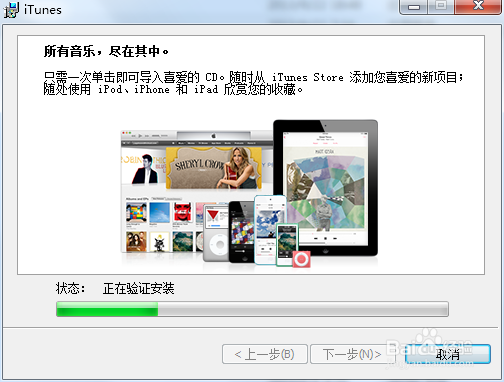Screen dimensions: 504x382
Task: Click the iTunes installer icon in title bar
Action: coord(11,10)
